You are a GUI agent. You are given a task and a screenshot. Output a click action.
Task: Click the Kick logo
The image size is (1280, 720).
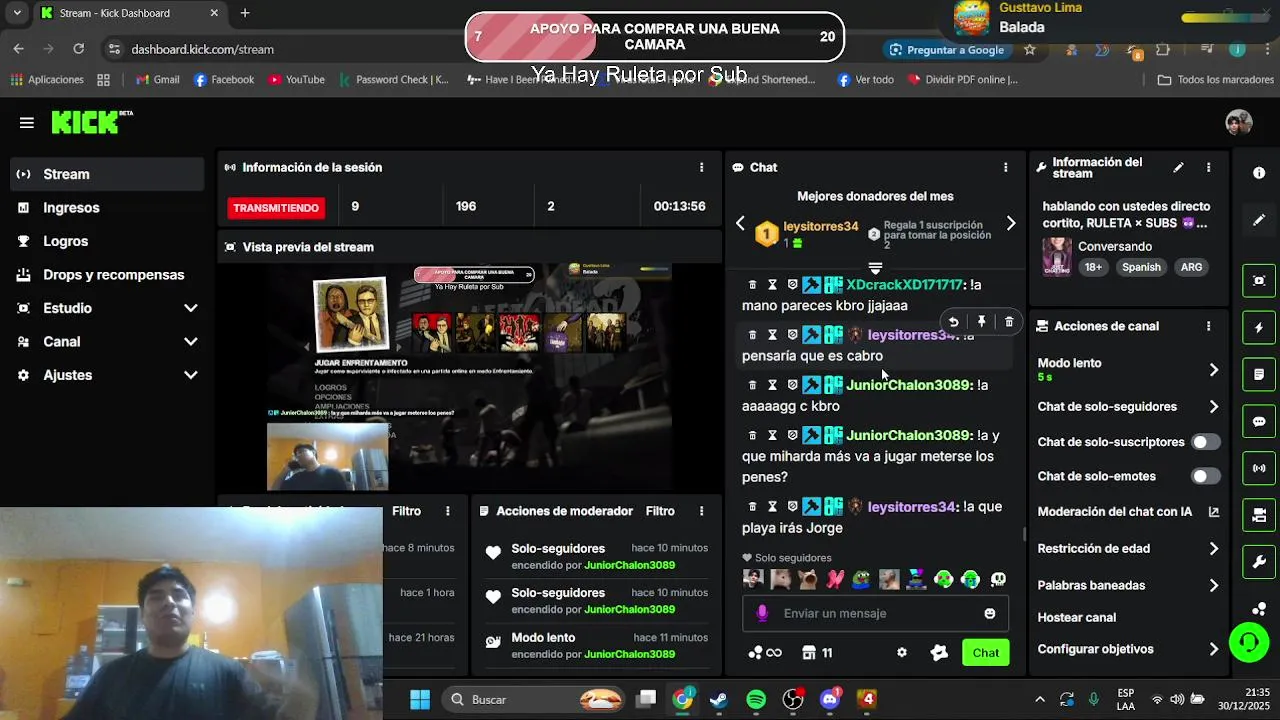[x=92, y=122]
